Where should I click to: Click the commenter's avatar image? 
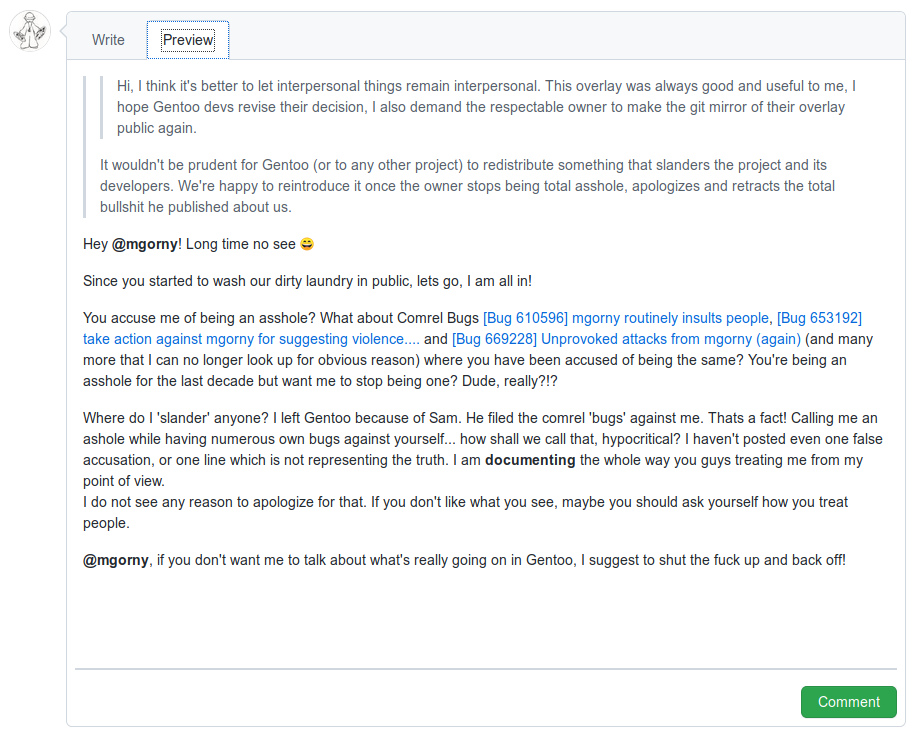tap(30, 31)
